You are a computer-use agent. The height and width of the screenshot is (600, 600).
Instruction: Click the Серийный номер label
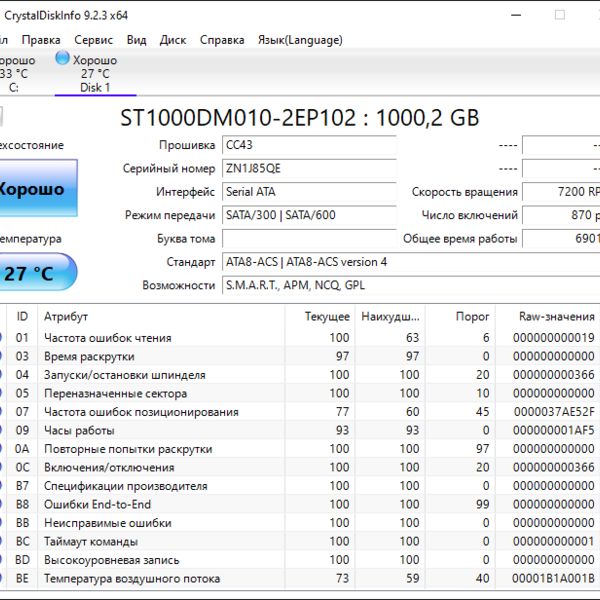pyautogui.click(x=169, y=168)
